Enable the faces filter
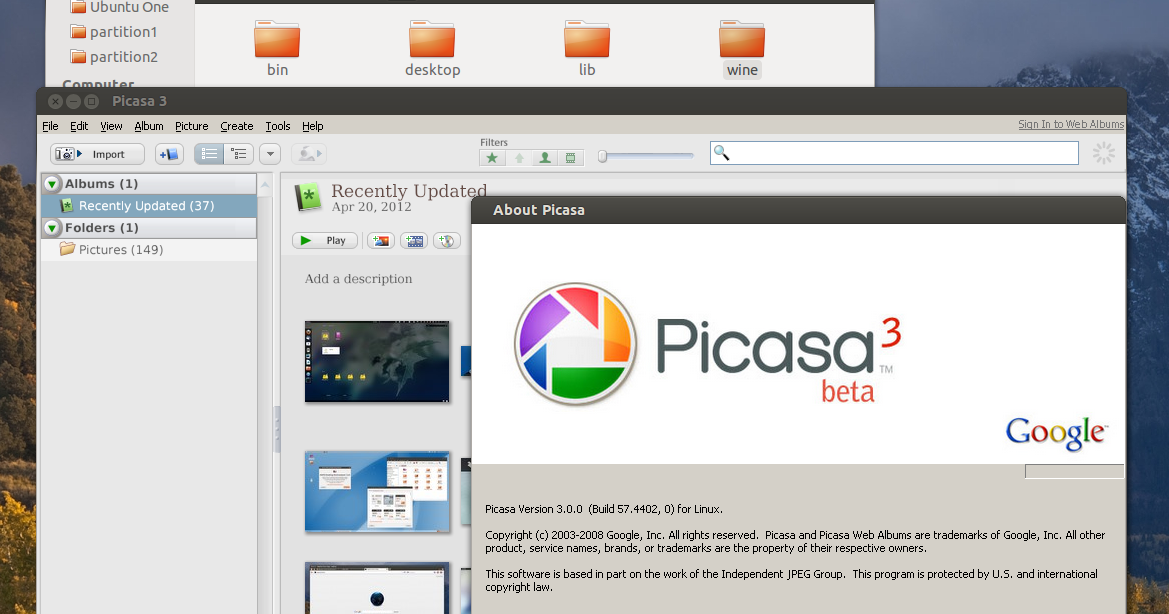This screenshot has width=1169, height=614. coord(544,157)
